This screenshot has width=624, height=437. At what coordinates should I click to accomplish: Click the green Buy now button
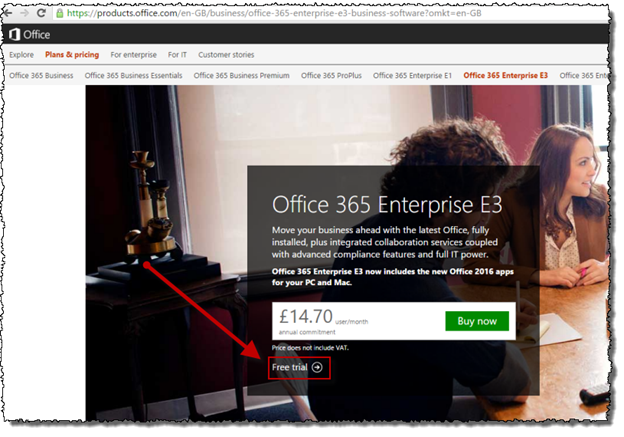(477, 321)
